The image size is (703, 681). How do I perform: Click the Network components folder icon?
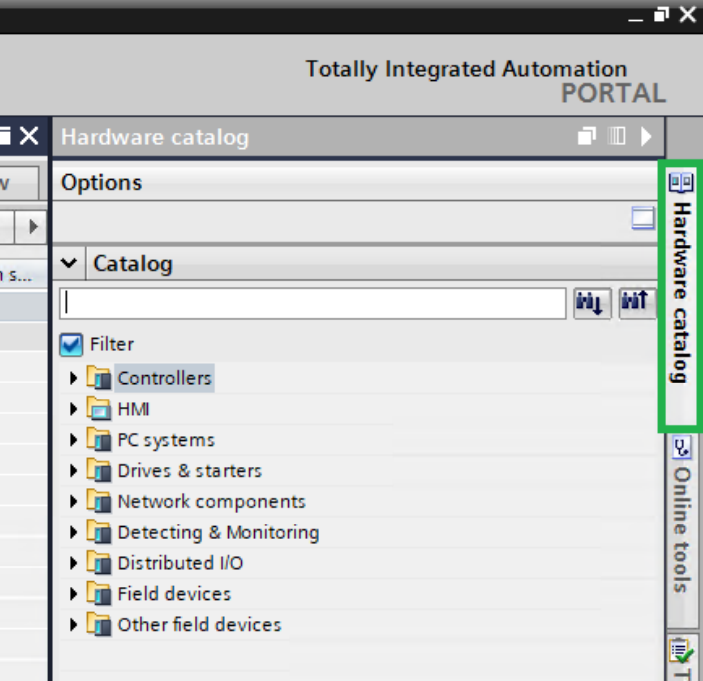pos(98,501)
